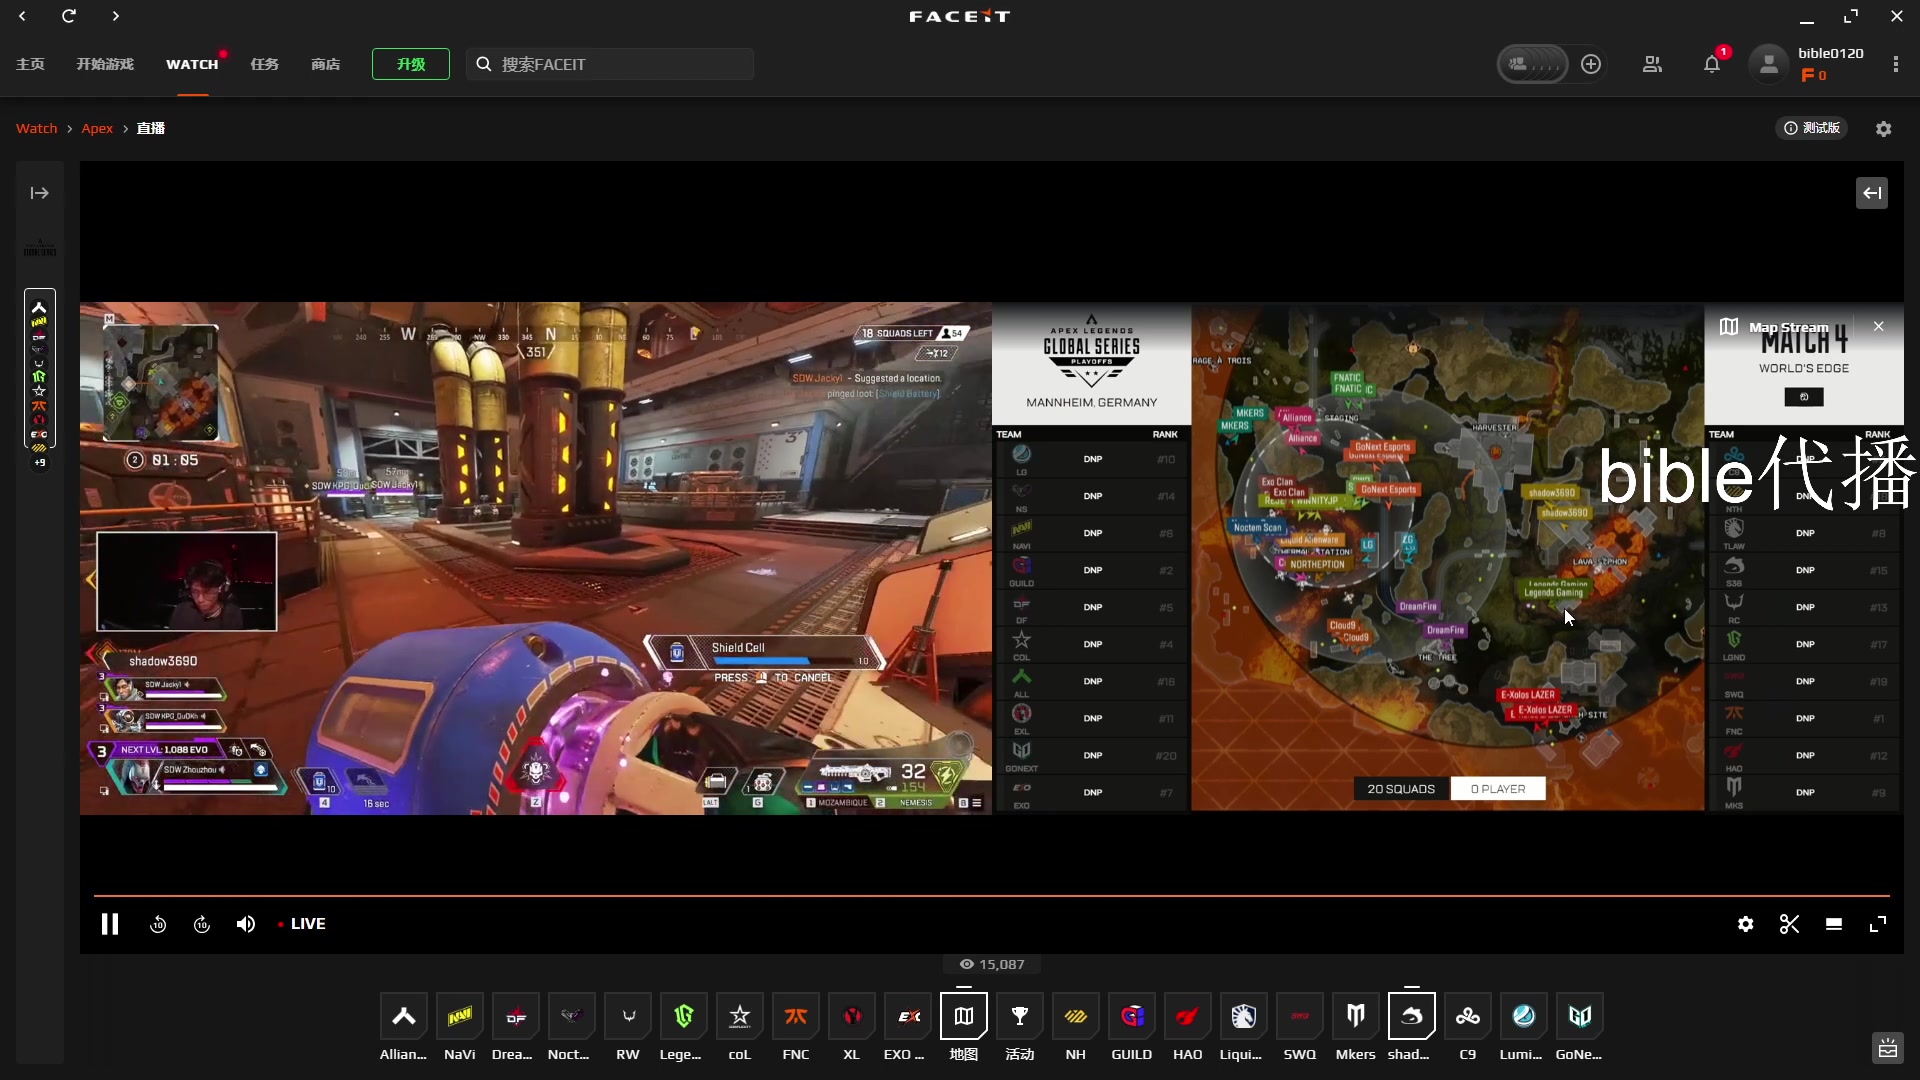The width and height of the screenshot is (1920, 1080).
Task: Open the Alliance team stream
Action: coord(404,1016)
